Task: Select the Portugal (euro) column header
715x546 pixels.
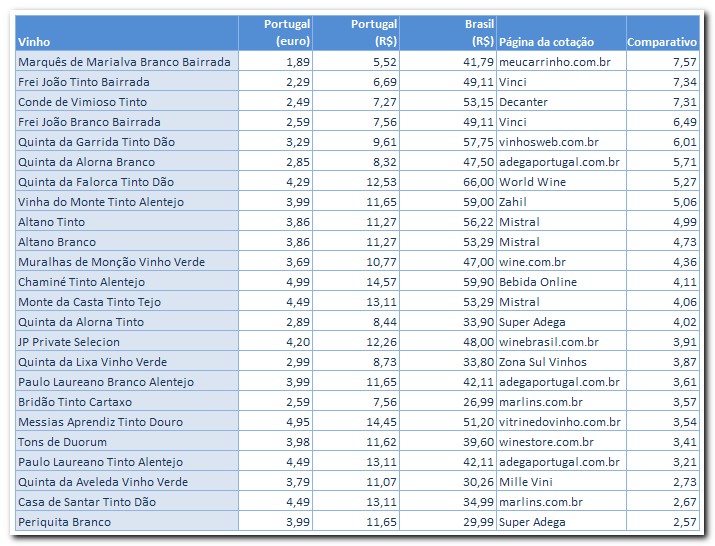Action: 275,33
